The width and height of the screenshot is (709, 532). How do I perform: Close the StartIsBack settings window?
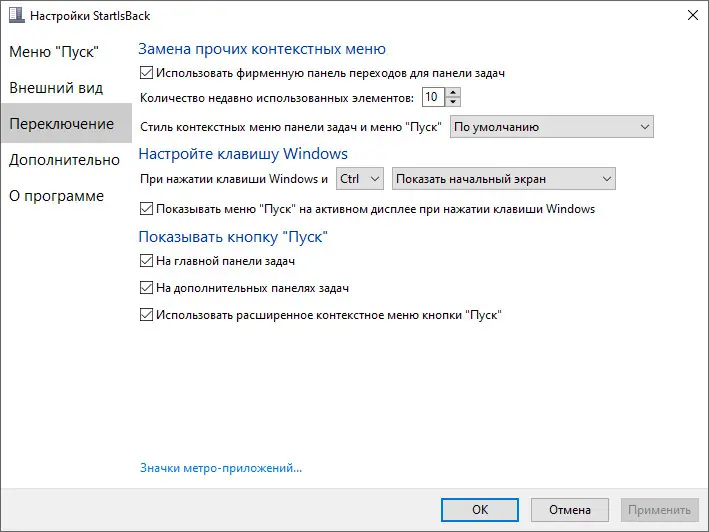point(692,15)
